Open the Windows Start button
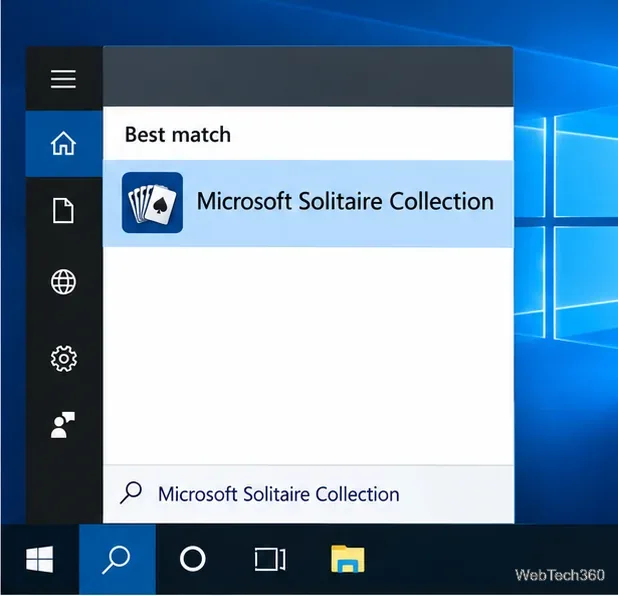 coord(39,559)
